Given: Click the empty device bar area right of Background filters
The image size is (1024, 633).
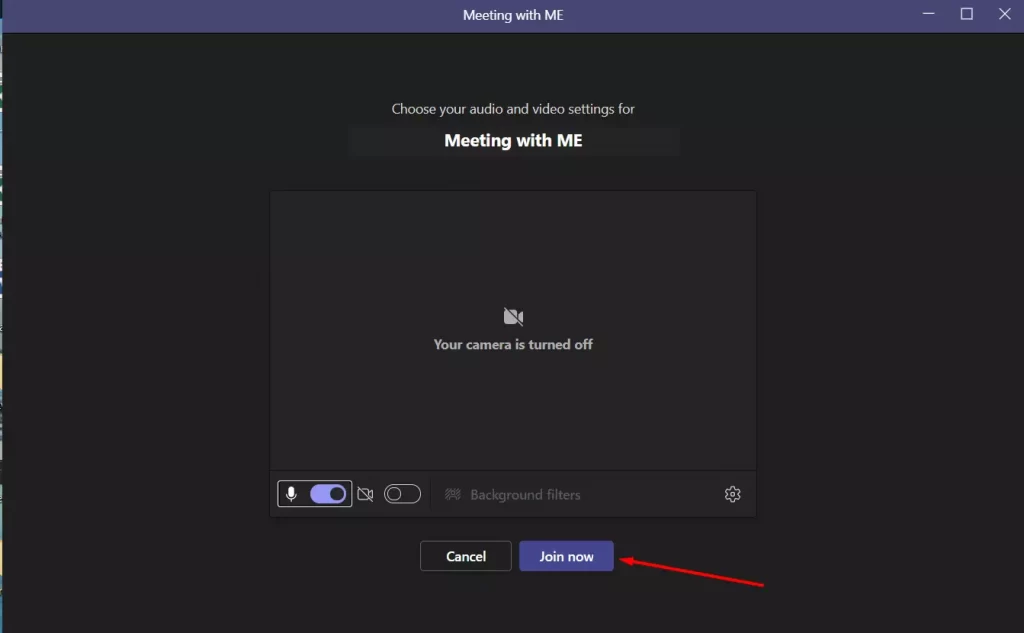Looking at the screenshot, I should coord(650,495).
